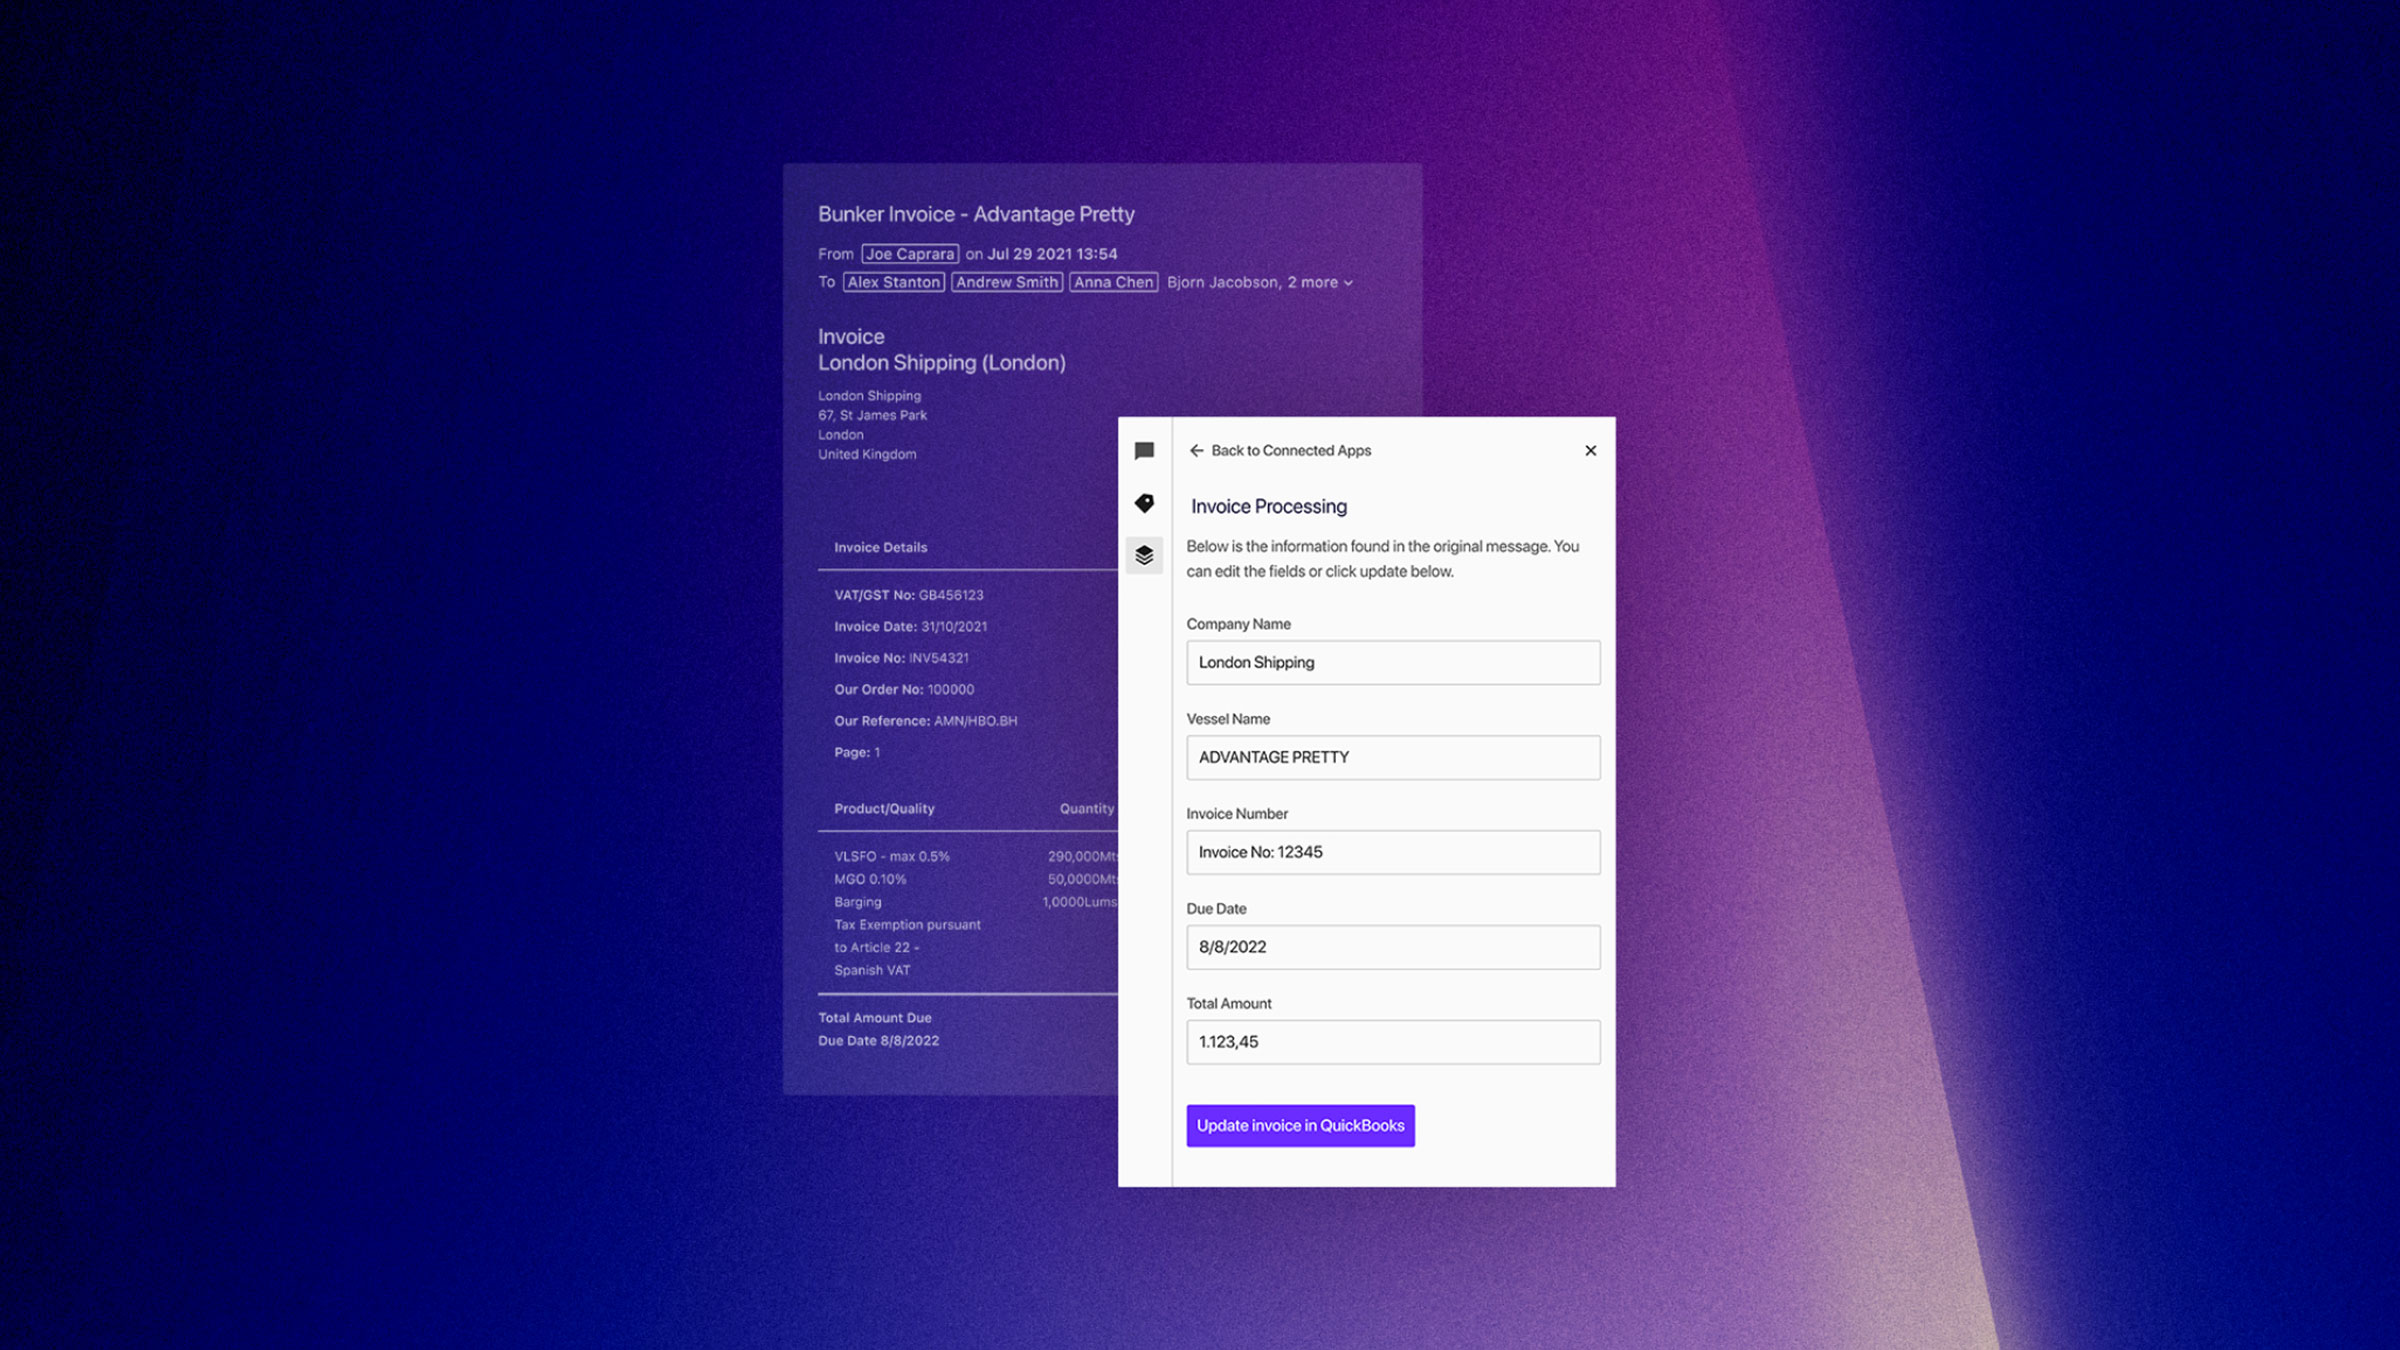
Task: Edit the Company Name field
Action: (x=1392, y=662)
